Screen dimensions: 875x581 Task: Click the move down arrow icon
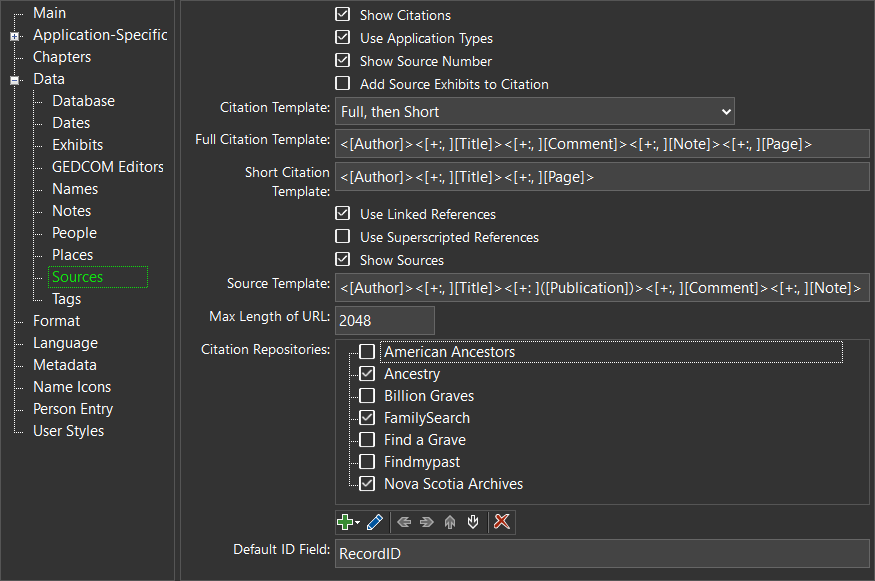click(473, 522)
